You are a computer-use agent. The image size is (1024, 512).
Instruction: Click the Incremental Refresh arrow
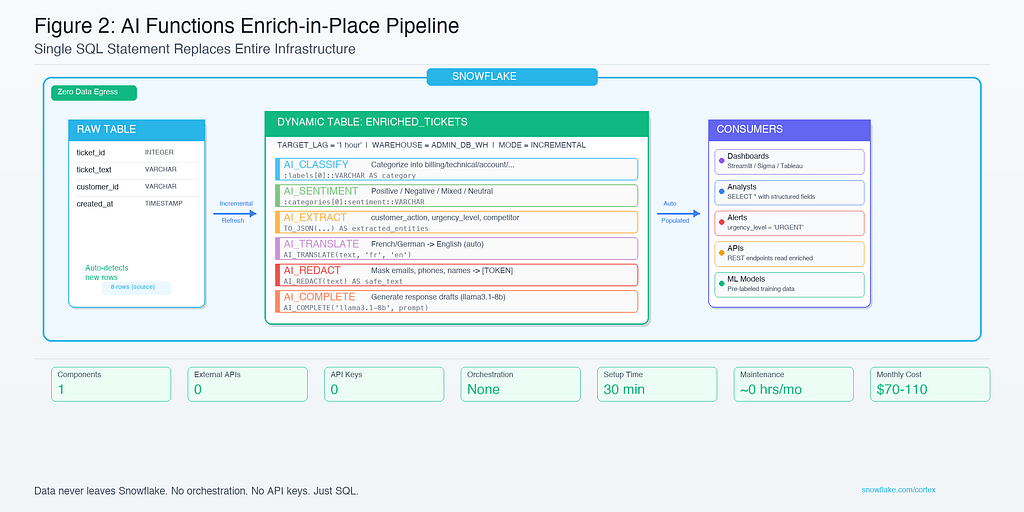tap(236, 213)
